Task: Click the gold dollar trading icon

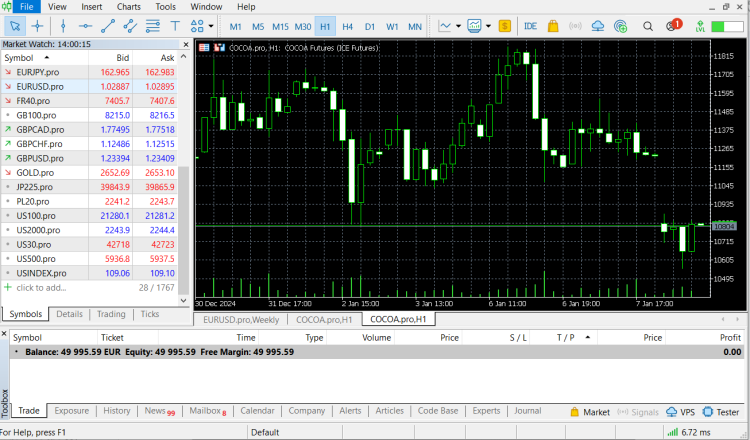Action: tap(505, 26)
